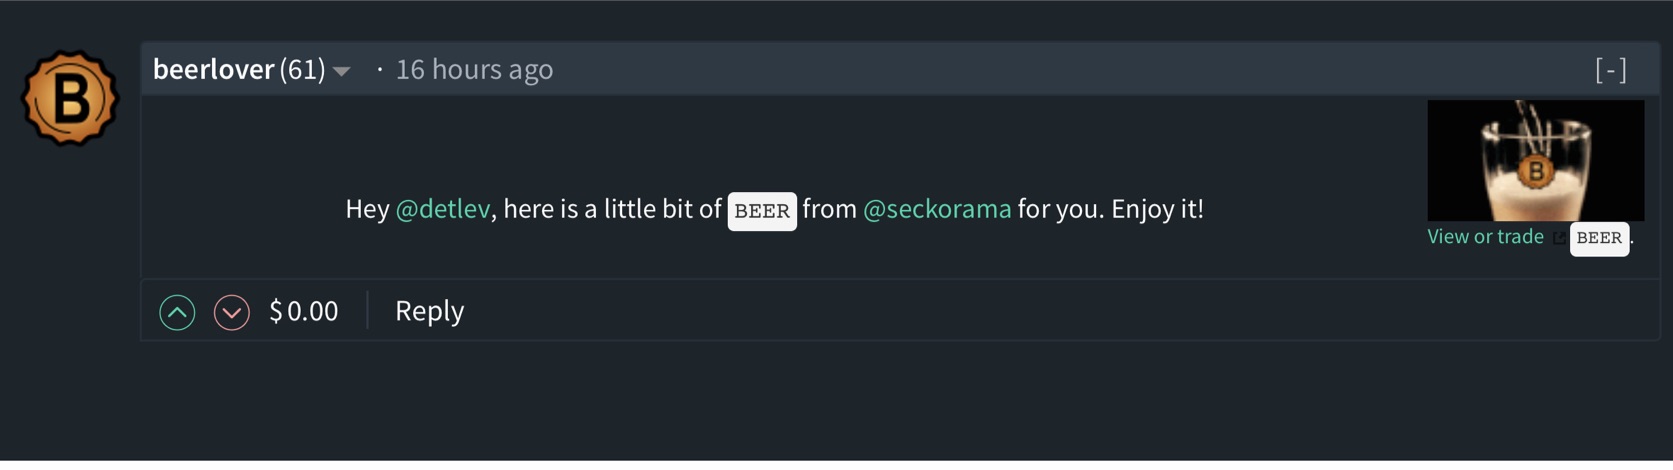
Task: Upvote the beerlover comment
Action: 177,313
